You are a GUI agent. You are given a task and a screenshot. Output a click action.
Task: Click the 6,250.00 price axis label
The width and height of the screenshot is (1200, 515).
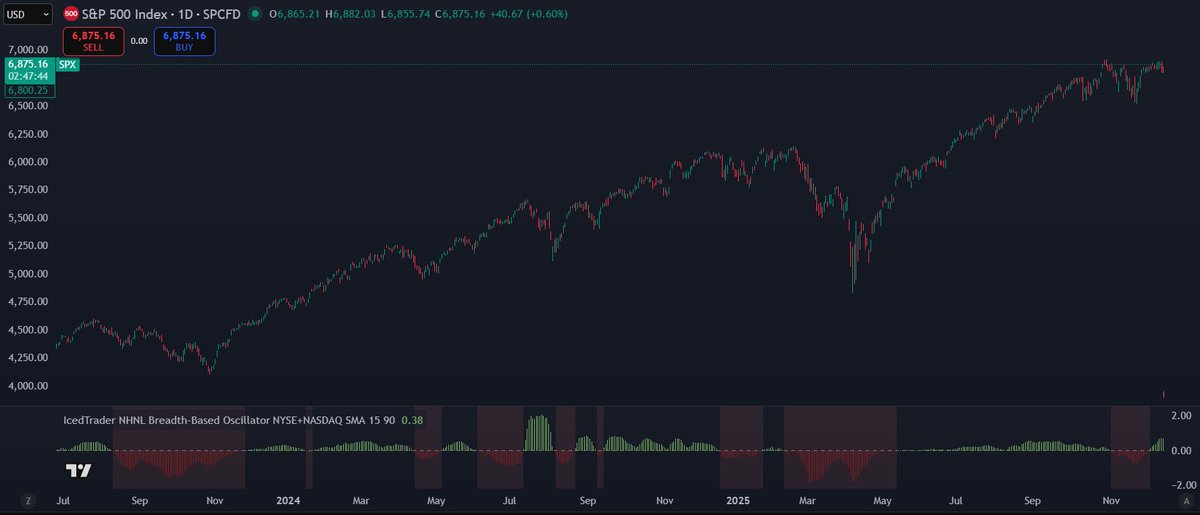coord(29,133)
